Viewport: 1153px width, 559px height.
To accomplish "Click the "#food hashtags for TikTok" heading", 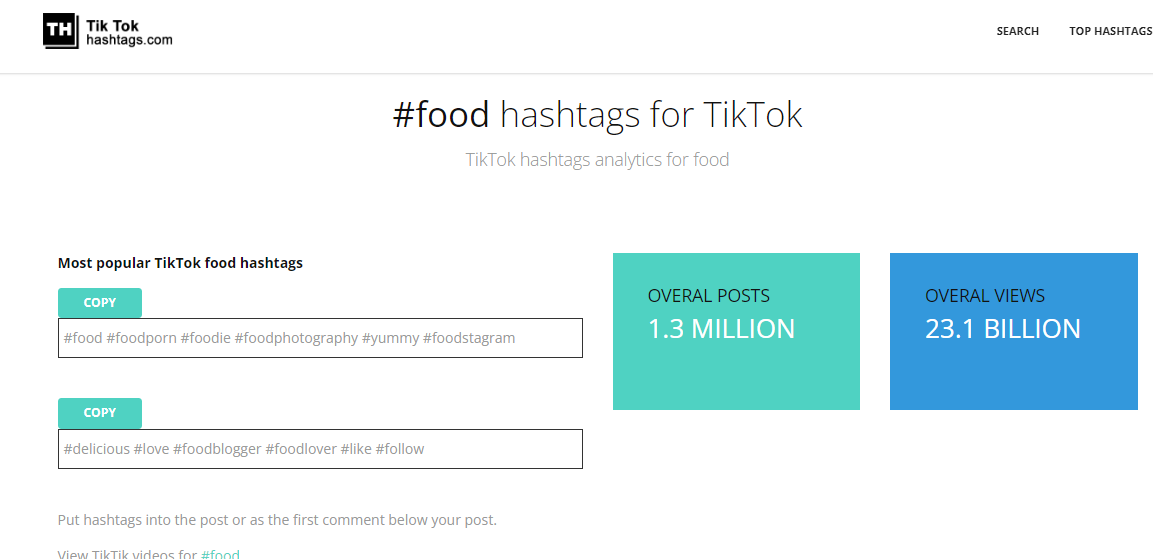I will click(597, 115).
